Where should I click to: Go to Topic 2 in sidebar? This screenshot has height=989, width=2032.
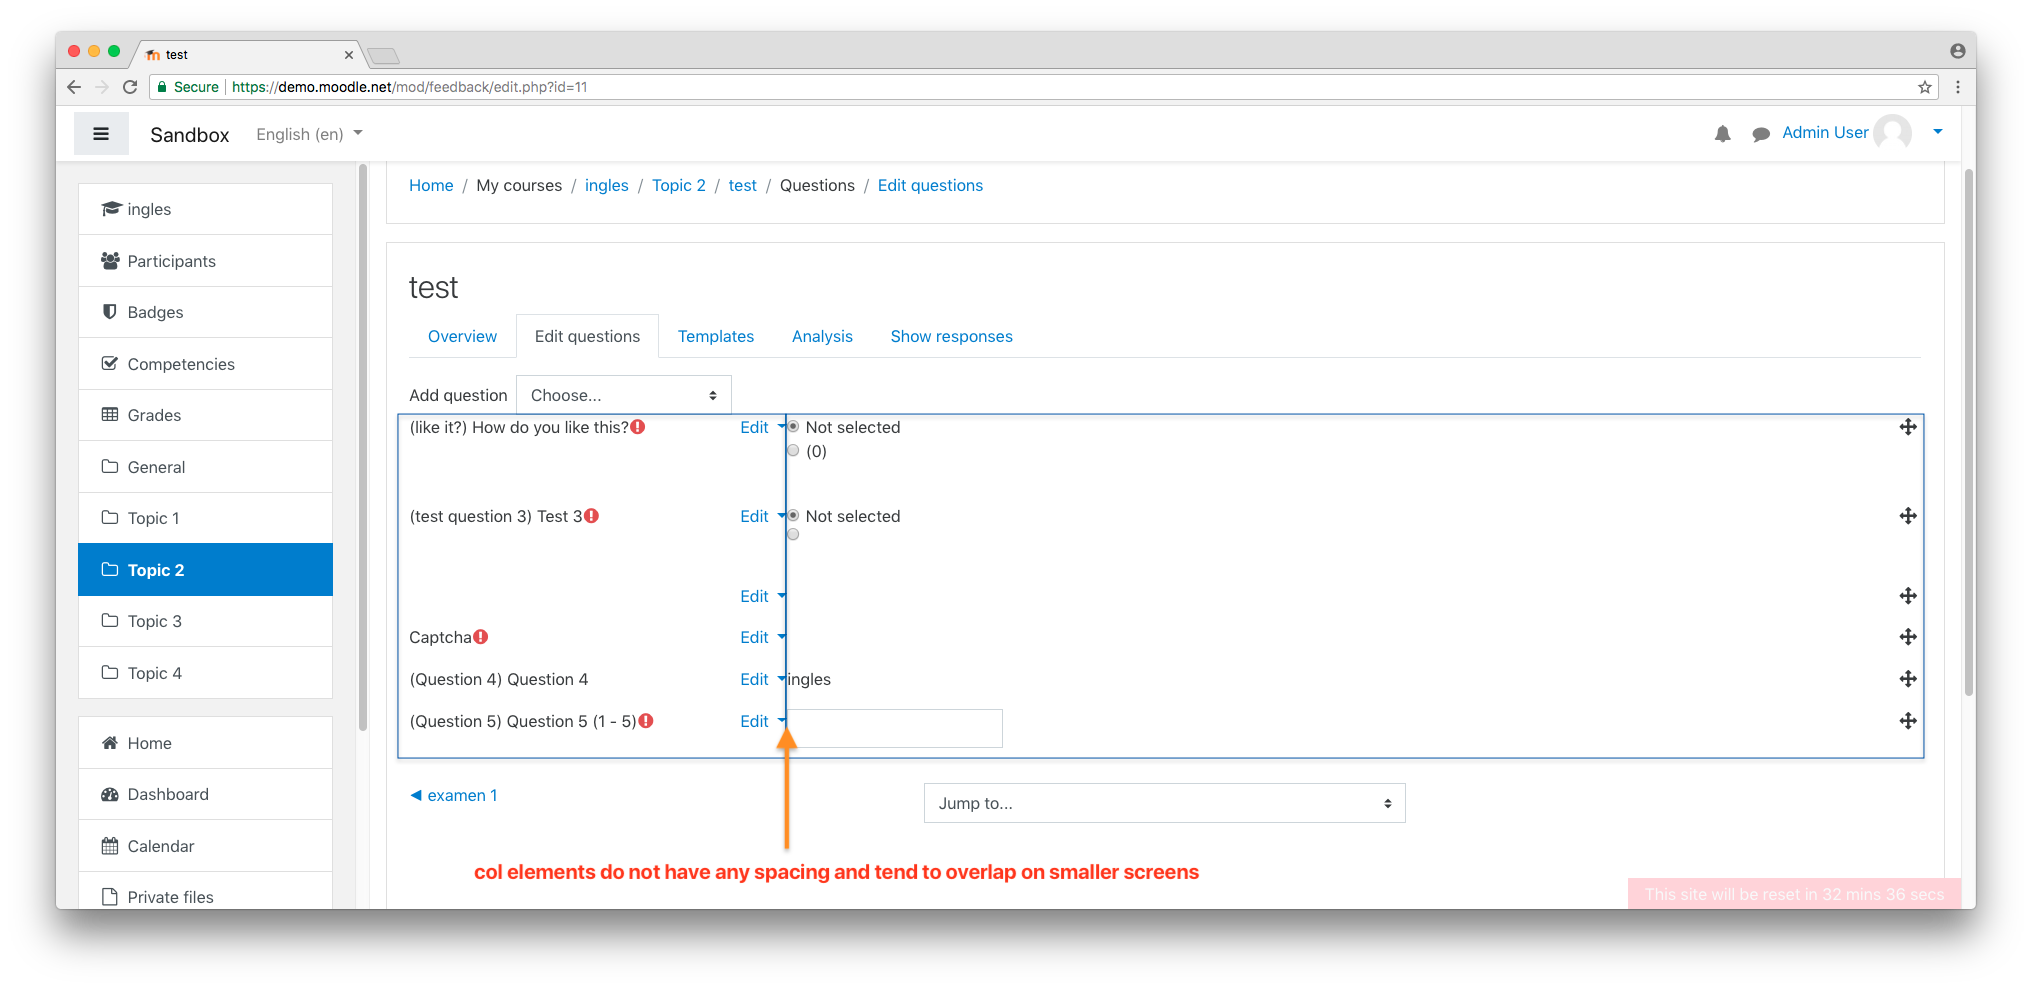coord(205,570)
